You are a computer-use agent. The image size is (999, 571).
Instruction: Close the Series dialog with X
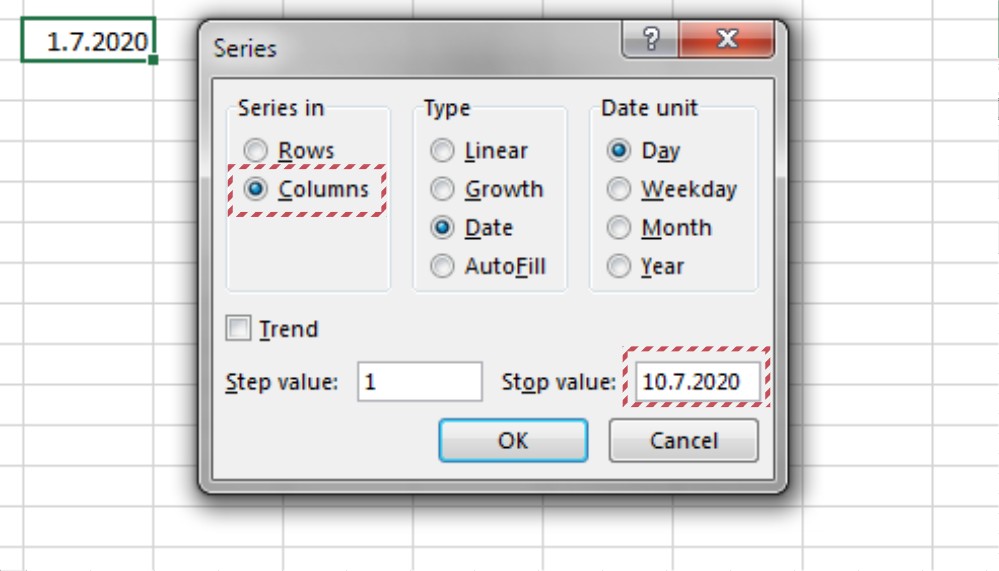(x=727, y=41)
